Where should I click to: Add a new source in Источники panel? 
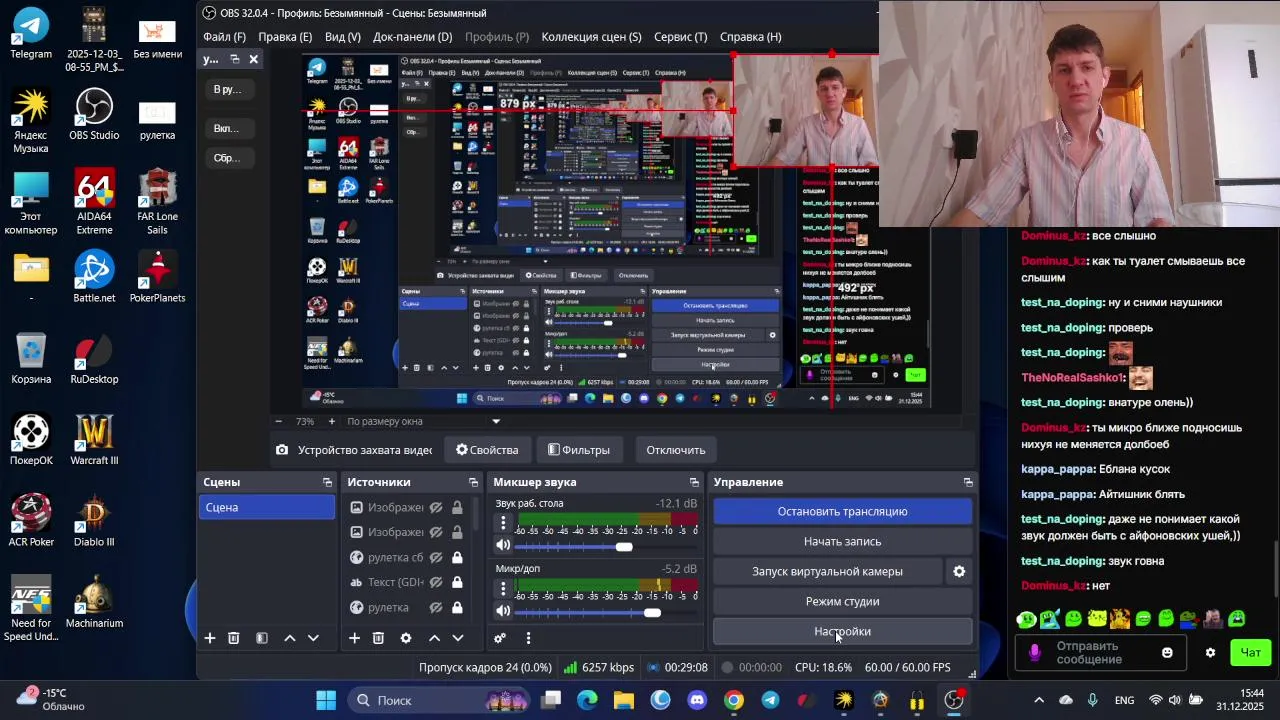[x=354, y=638]
